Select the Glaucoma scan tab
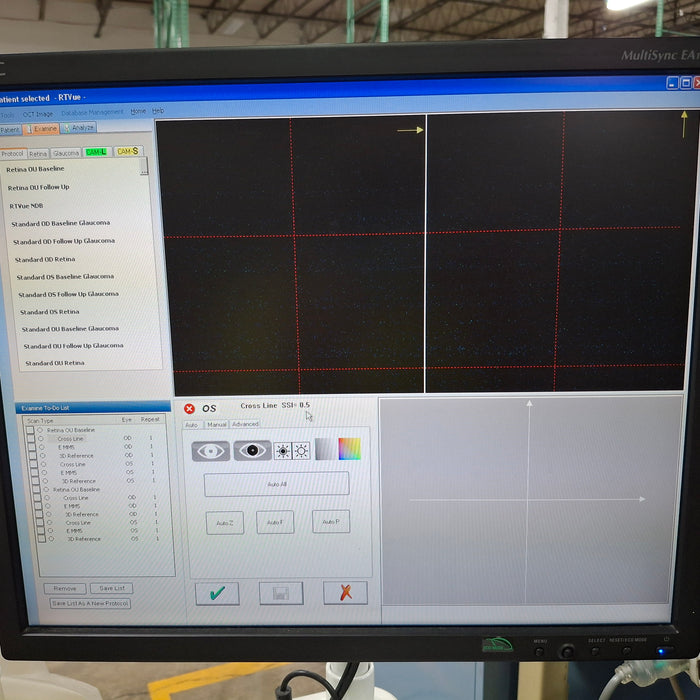700x700 pixels. pos(66,153)
